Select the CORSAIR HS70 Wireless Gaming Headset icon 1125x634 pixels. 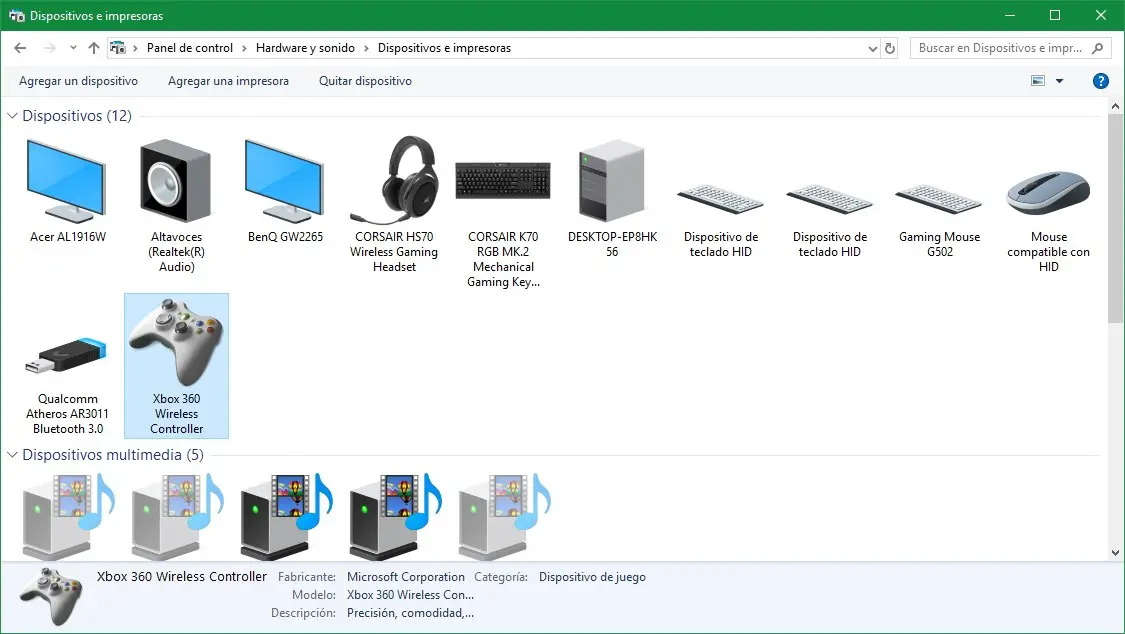(x=394, y=181)
